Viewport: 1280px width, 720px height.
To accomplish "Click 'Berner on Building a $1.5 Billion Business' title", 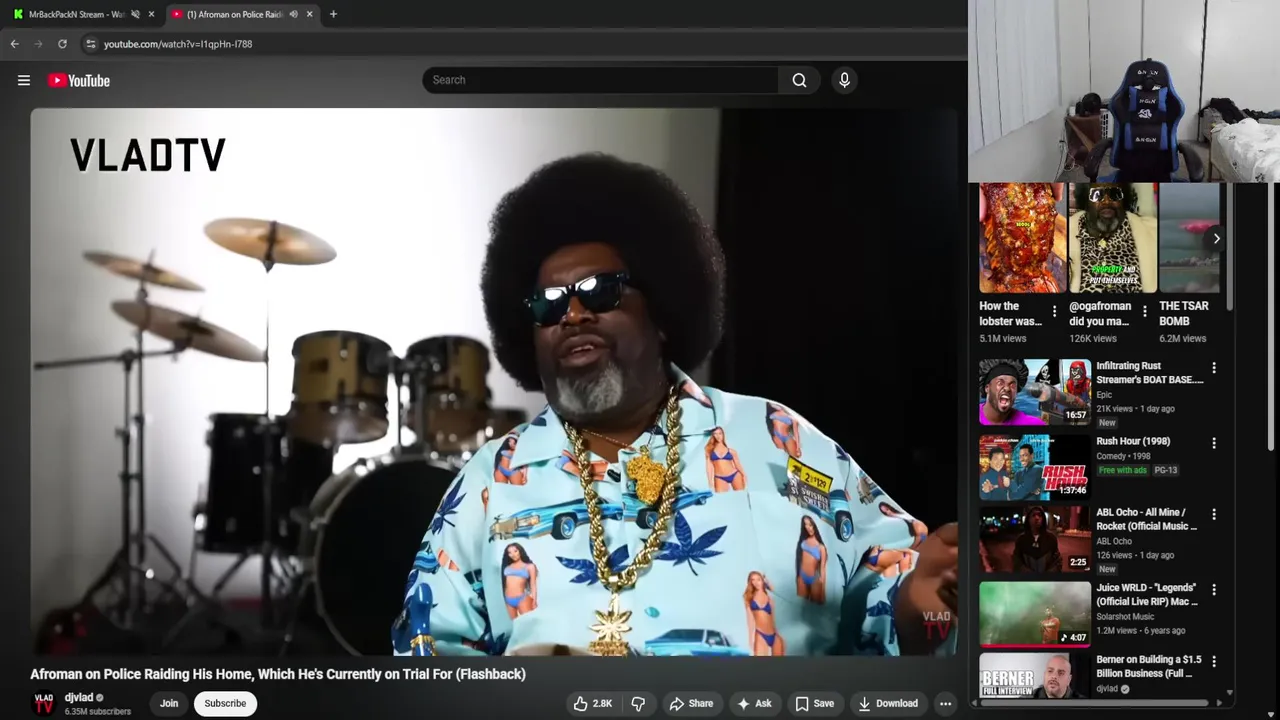I will 1149,667.
